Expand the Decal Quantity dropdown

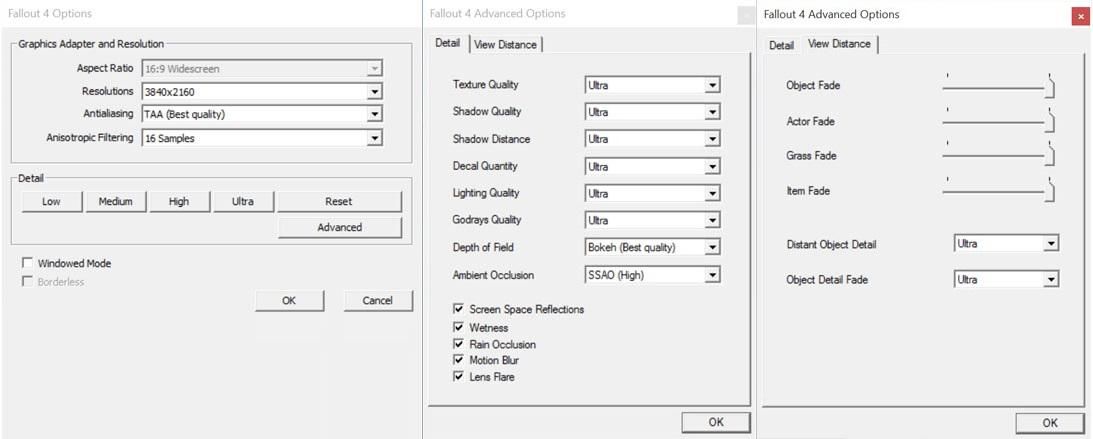652,167
